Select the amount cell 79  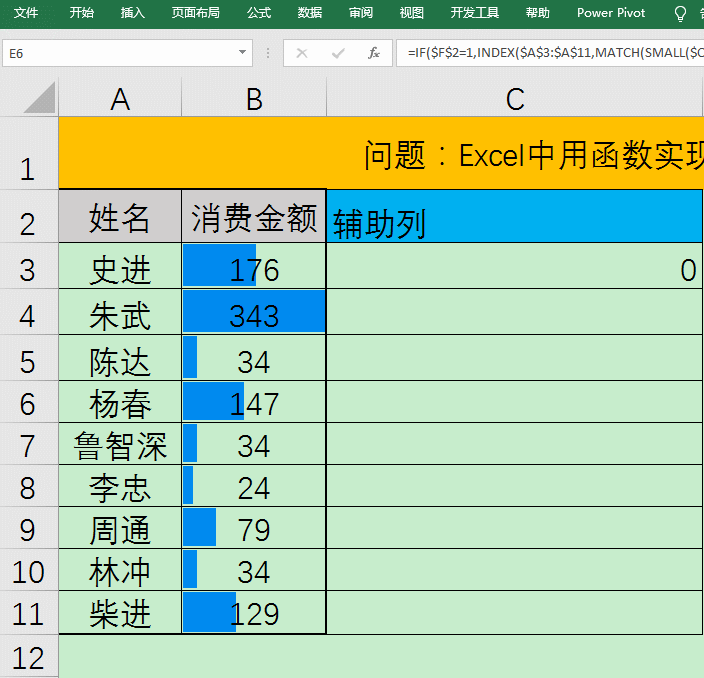pos(254,528)
